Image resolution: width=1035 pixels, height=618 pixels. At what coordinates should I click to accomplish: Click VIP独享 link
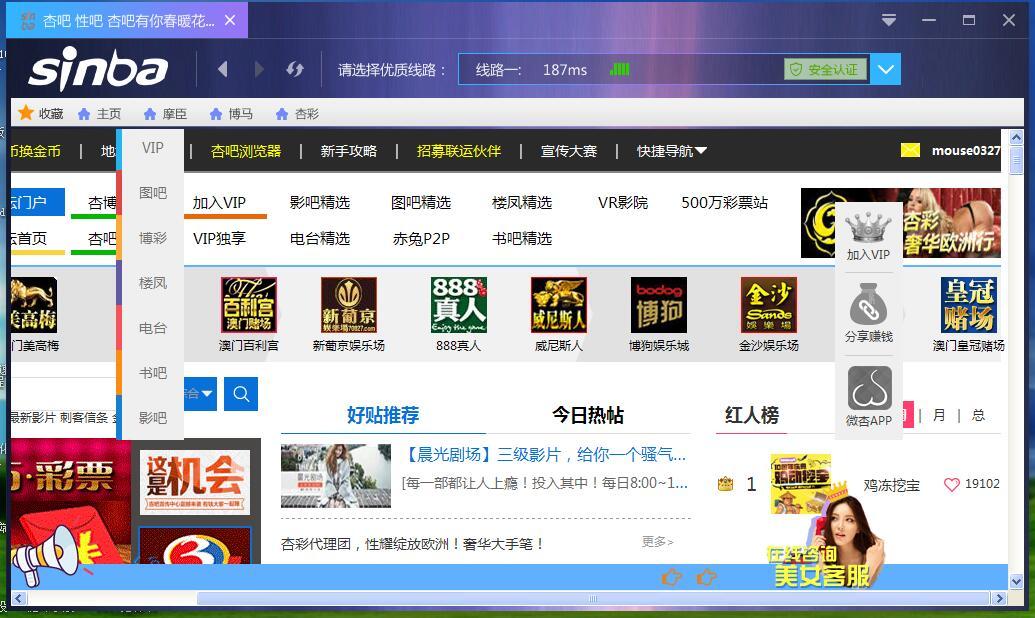(219, 238)
